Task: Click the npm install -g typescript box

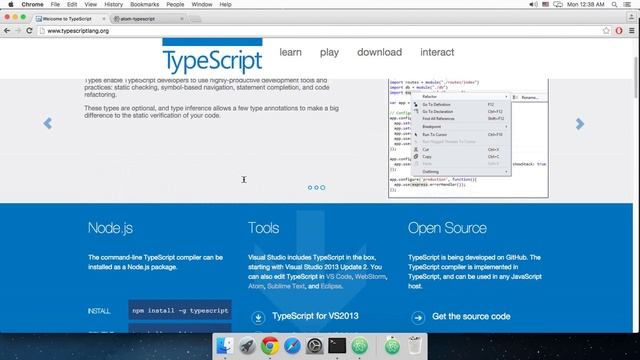Action: (x=180, y=311)
